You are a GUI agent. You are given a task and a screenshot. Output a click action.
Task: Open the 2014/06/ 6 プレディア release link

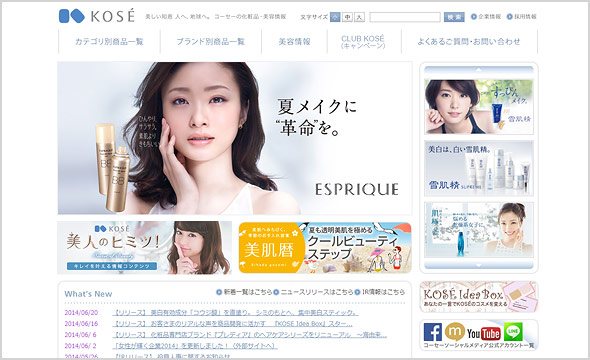249,335
